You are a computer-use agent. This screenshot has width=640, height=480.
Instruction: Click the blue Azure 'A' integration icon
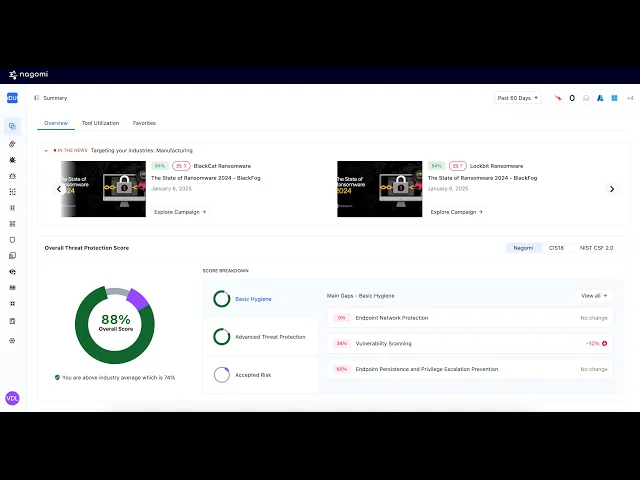pyautogui.click(x=600, y=98)
